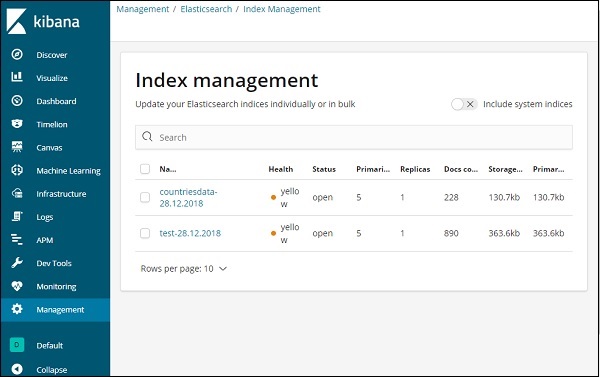Viewport: 600px width, 377px height.
Task: Open Machine Learning via brain icon
Action: tap(17, 170)
